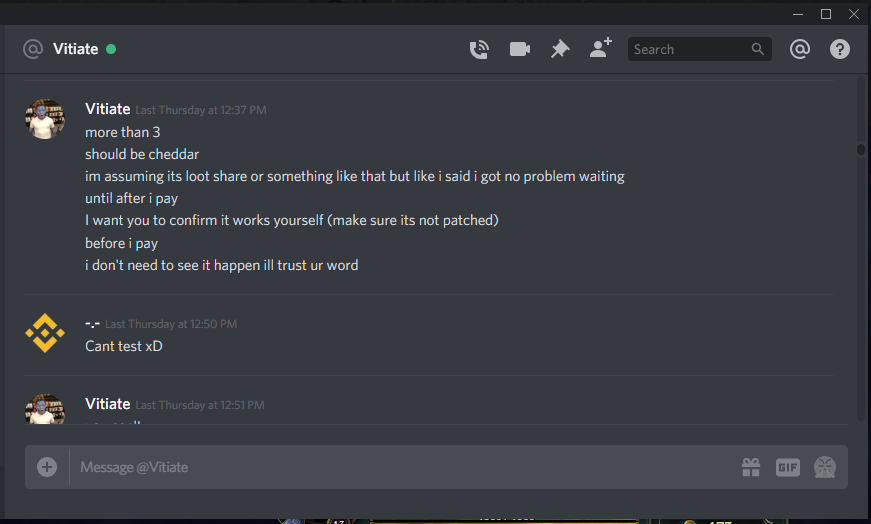
Task: Click the yellow diamond avatar of -.-
Action: click(x=45, y=333)
